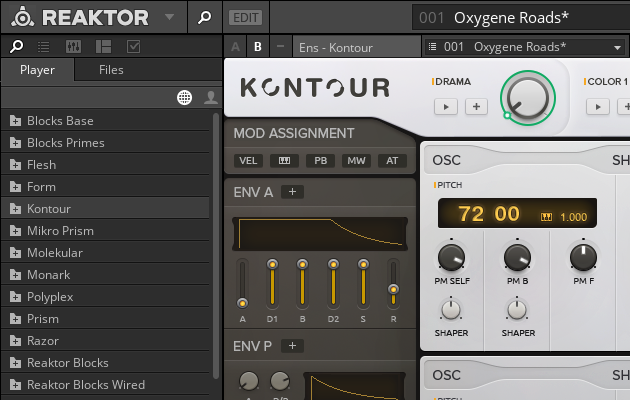This screenshot has height=400, width=630.
Task: Open the Polyplex folder
Action: coord(105,297)
